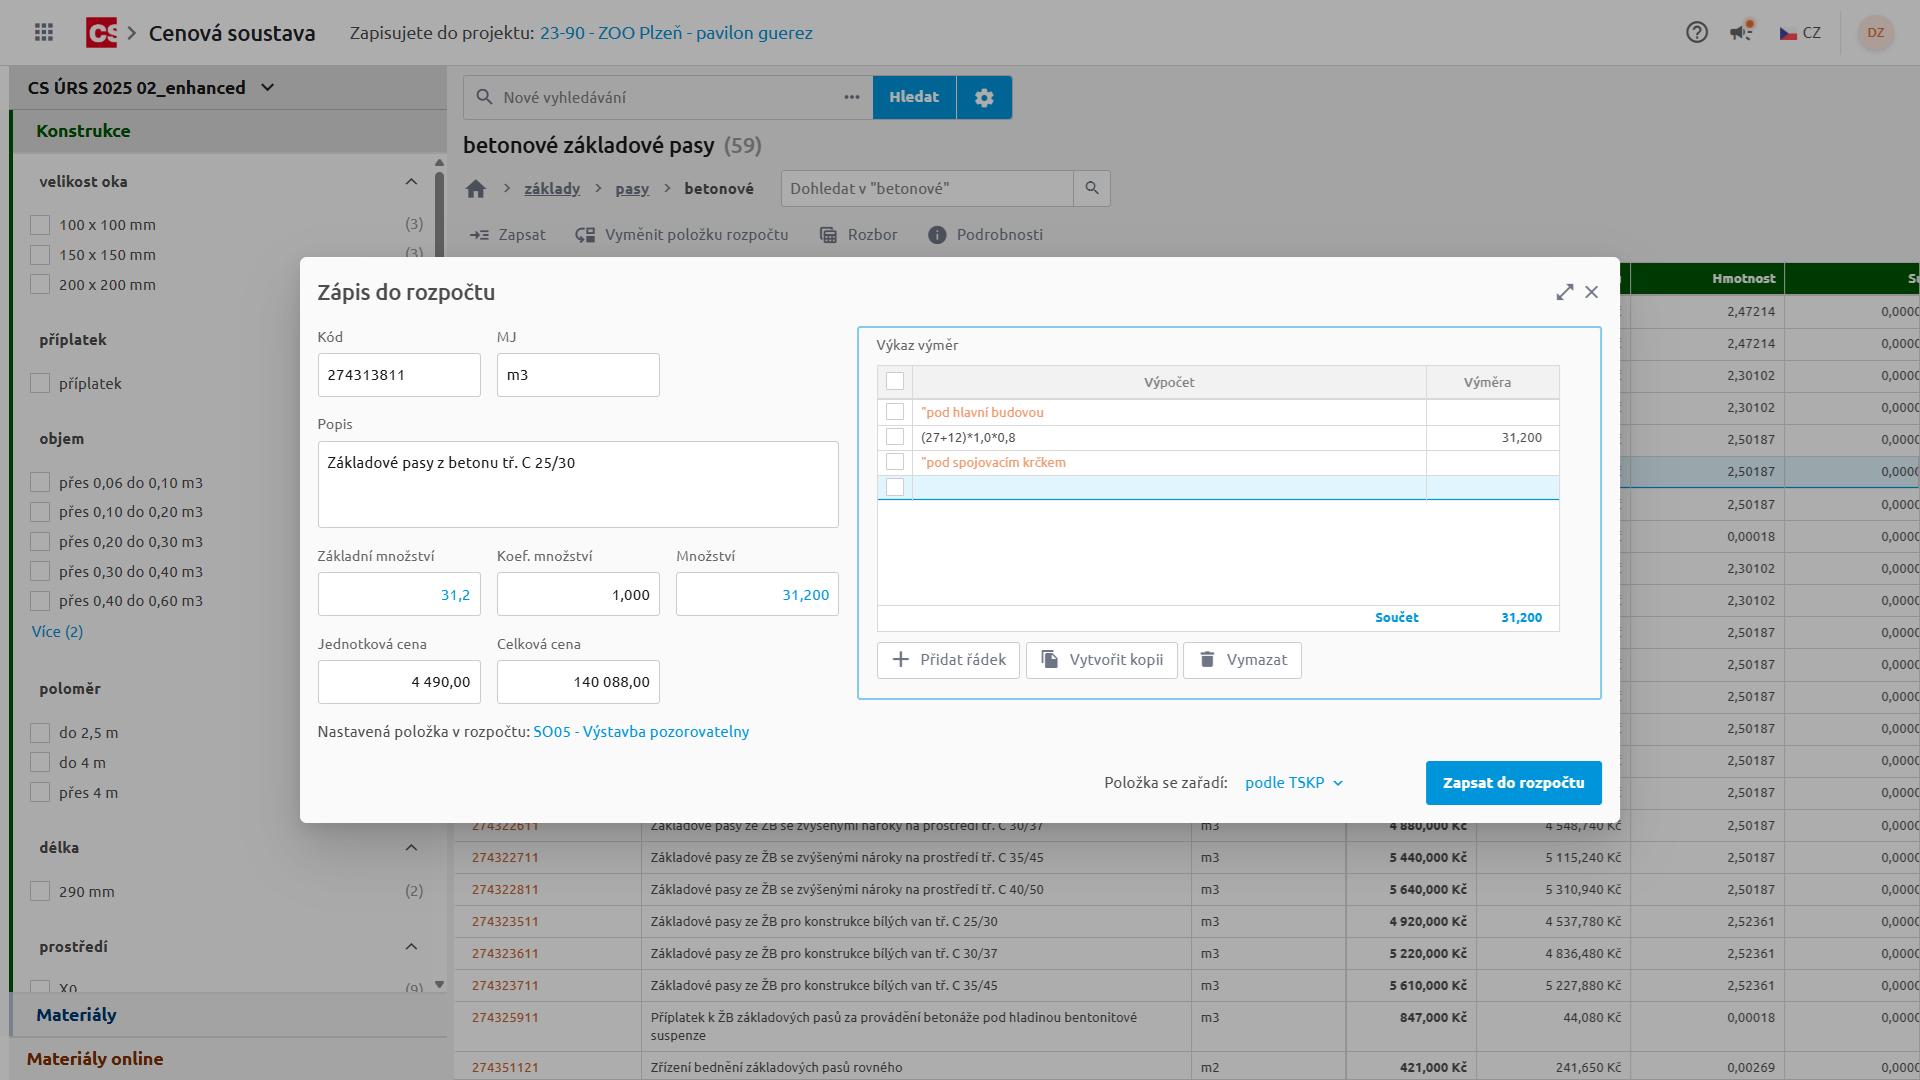
Task: Collapse the velikost oka filter section
Action: pos(411,182)
